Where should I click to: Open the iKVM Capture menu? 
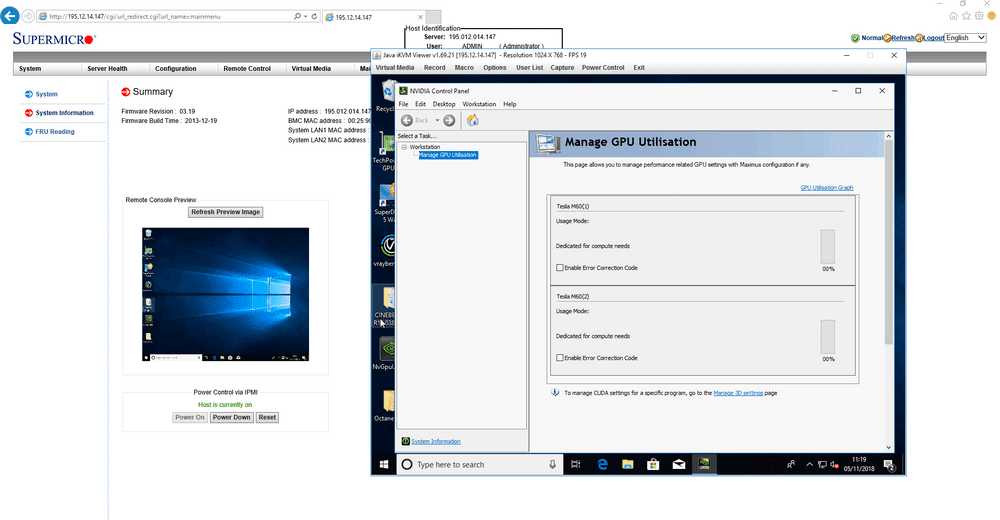(x=562, y=68)
